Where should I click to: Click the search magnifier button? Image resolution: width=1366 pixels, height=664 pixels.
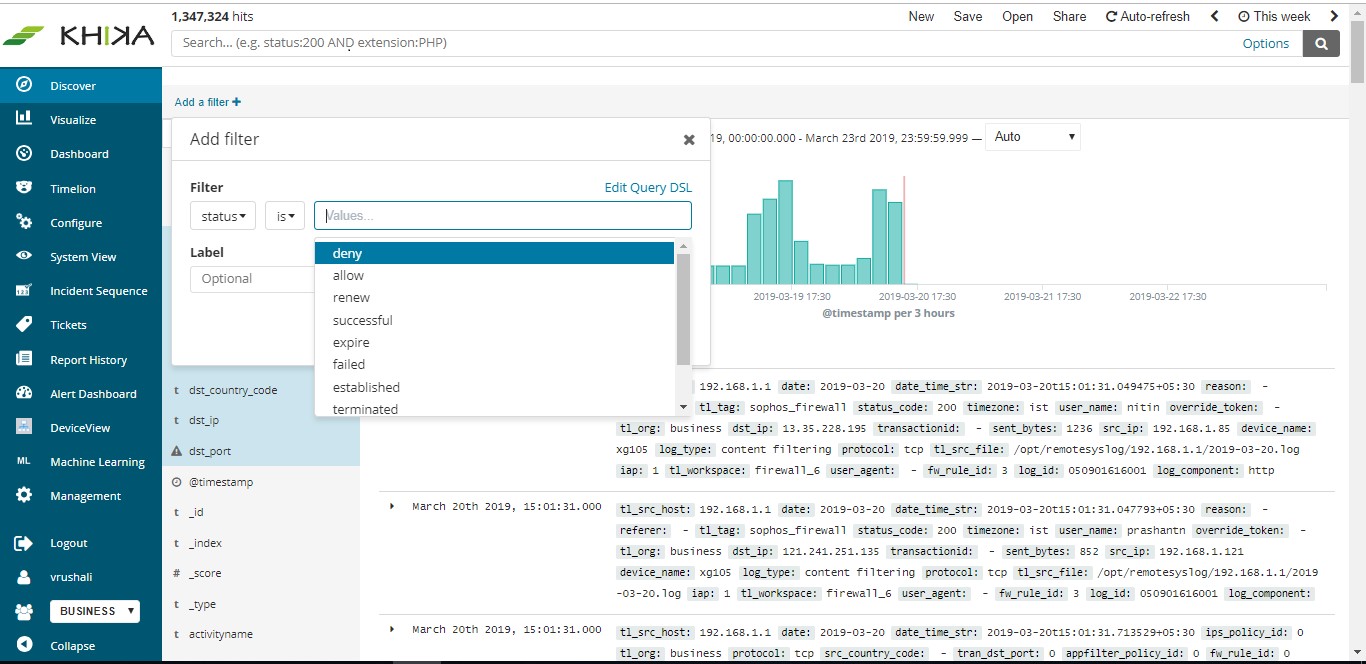(1321, 43)
